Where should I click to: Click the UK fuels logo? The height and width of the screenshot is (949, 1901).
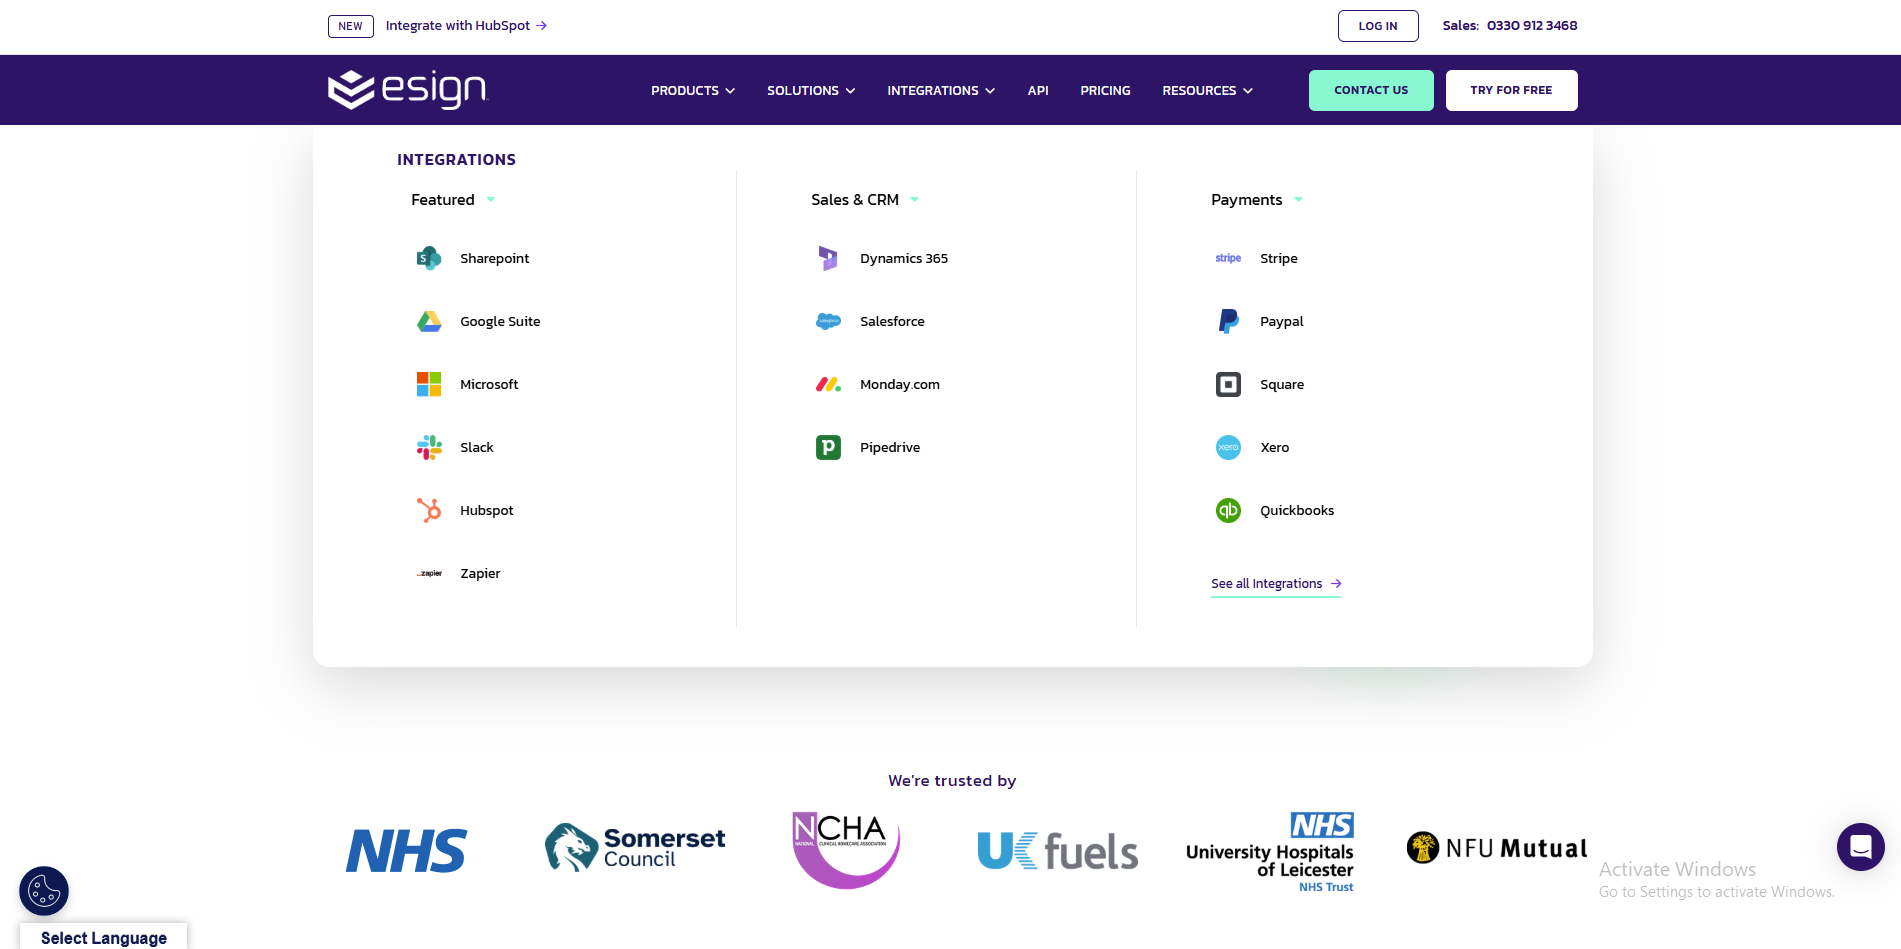(1057, 851)
